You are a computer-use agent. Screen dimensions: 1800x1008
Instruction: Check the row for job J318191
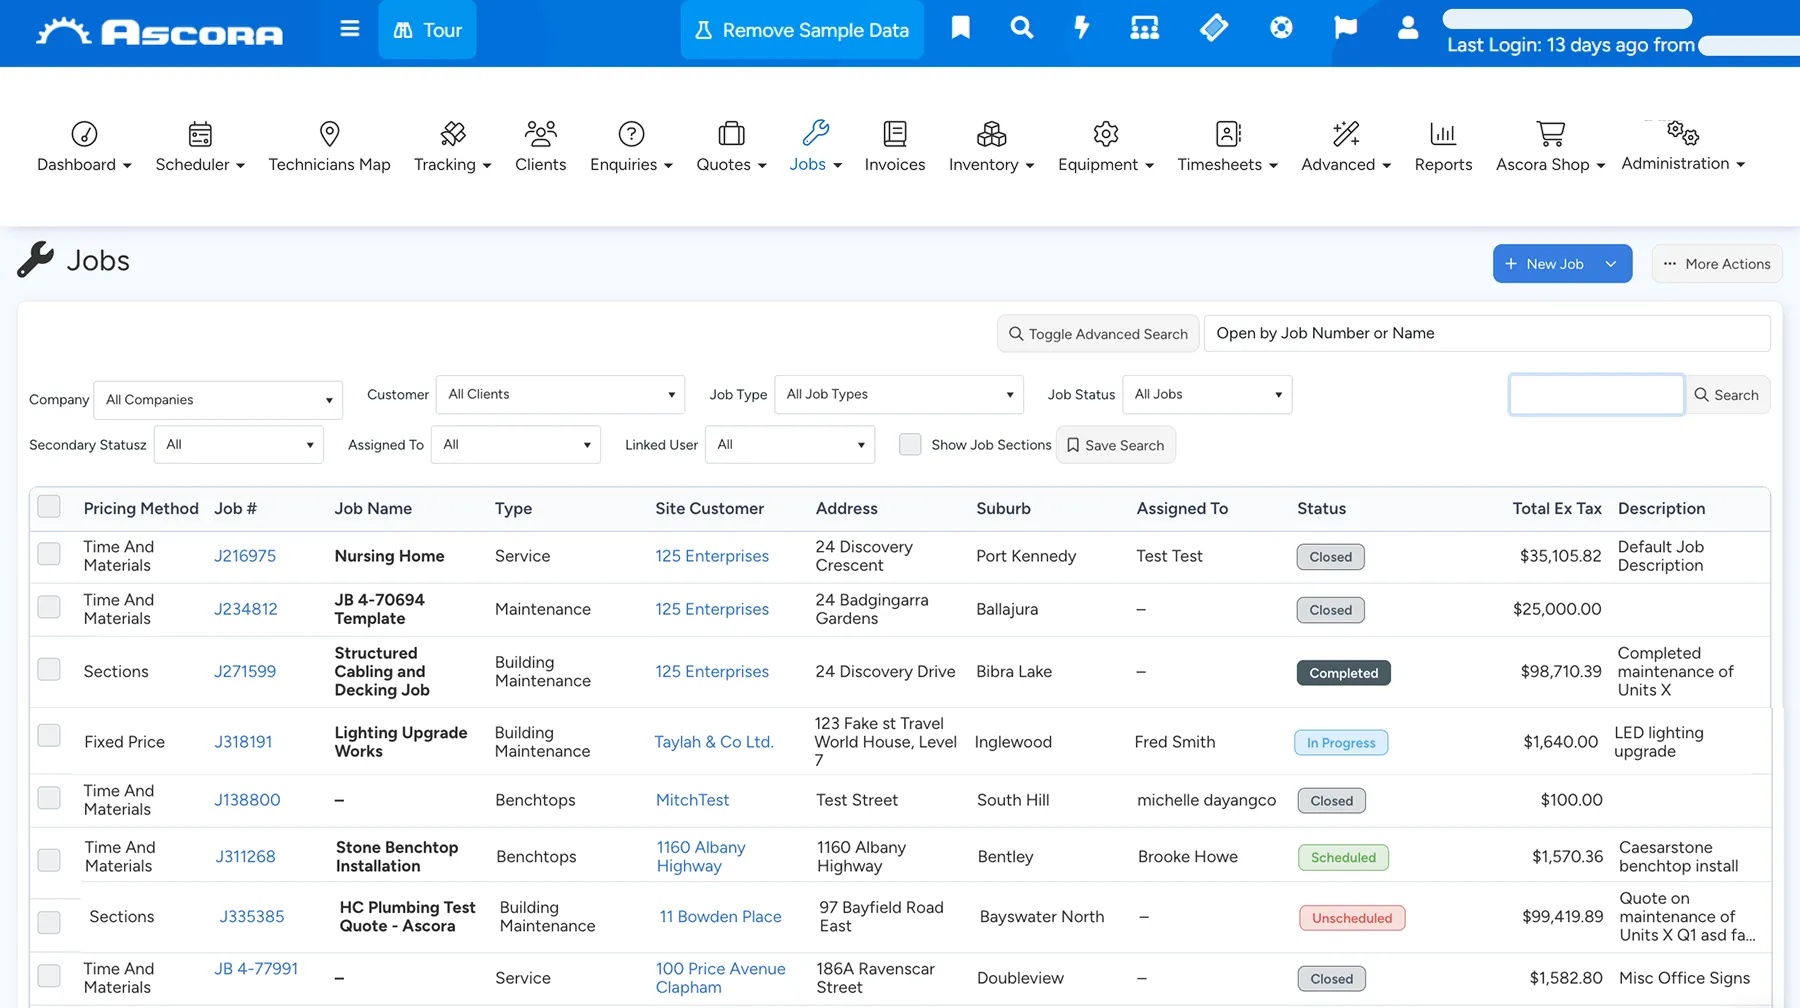coord(49,736)
